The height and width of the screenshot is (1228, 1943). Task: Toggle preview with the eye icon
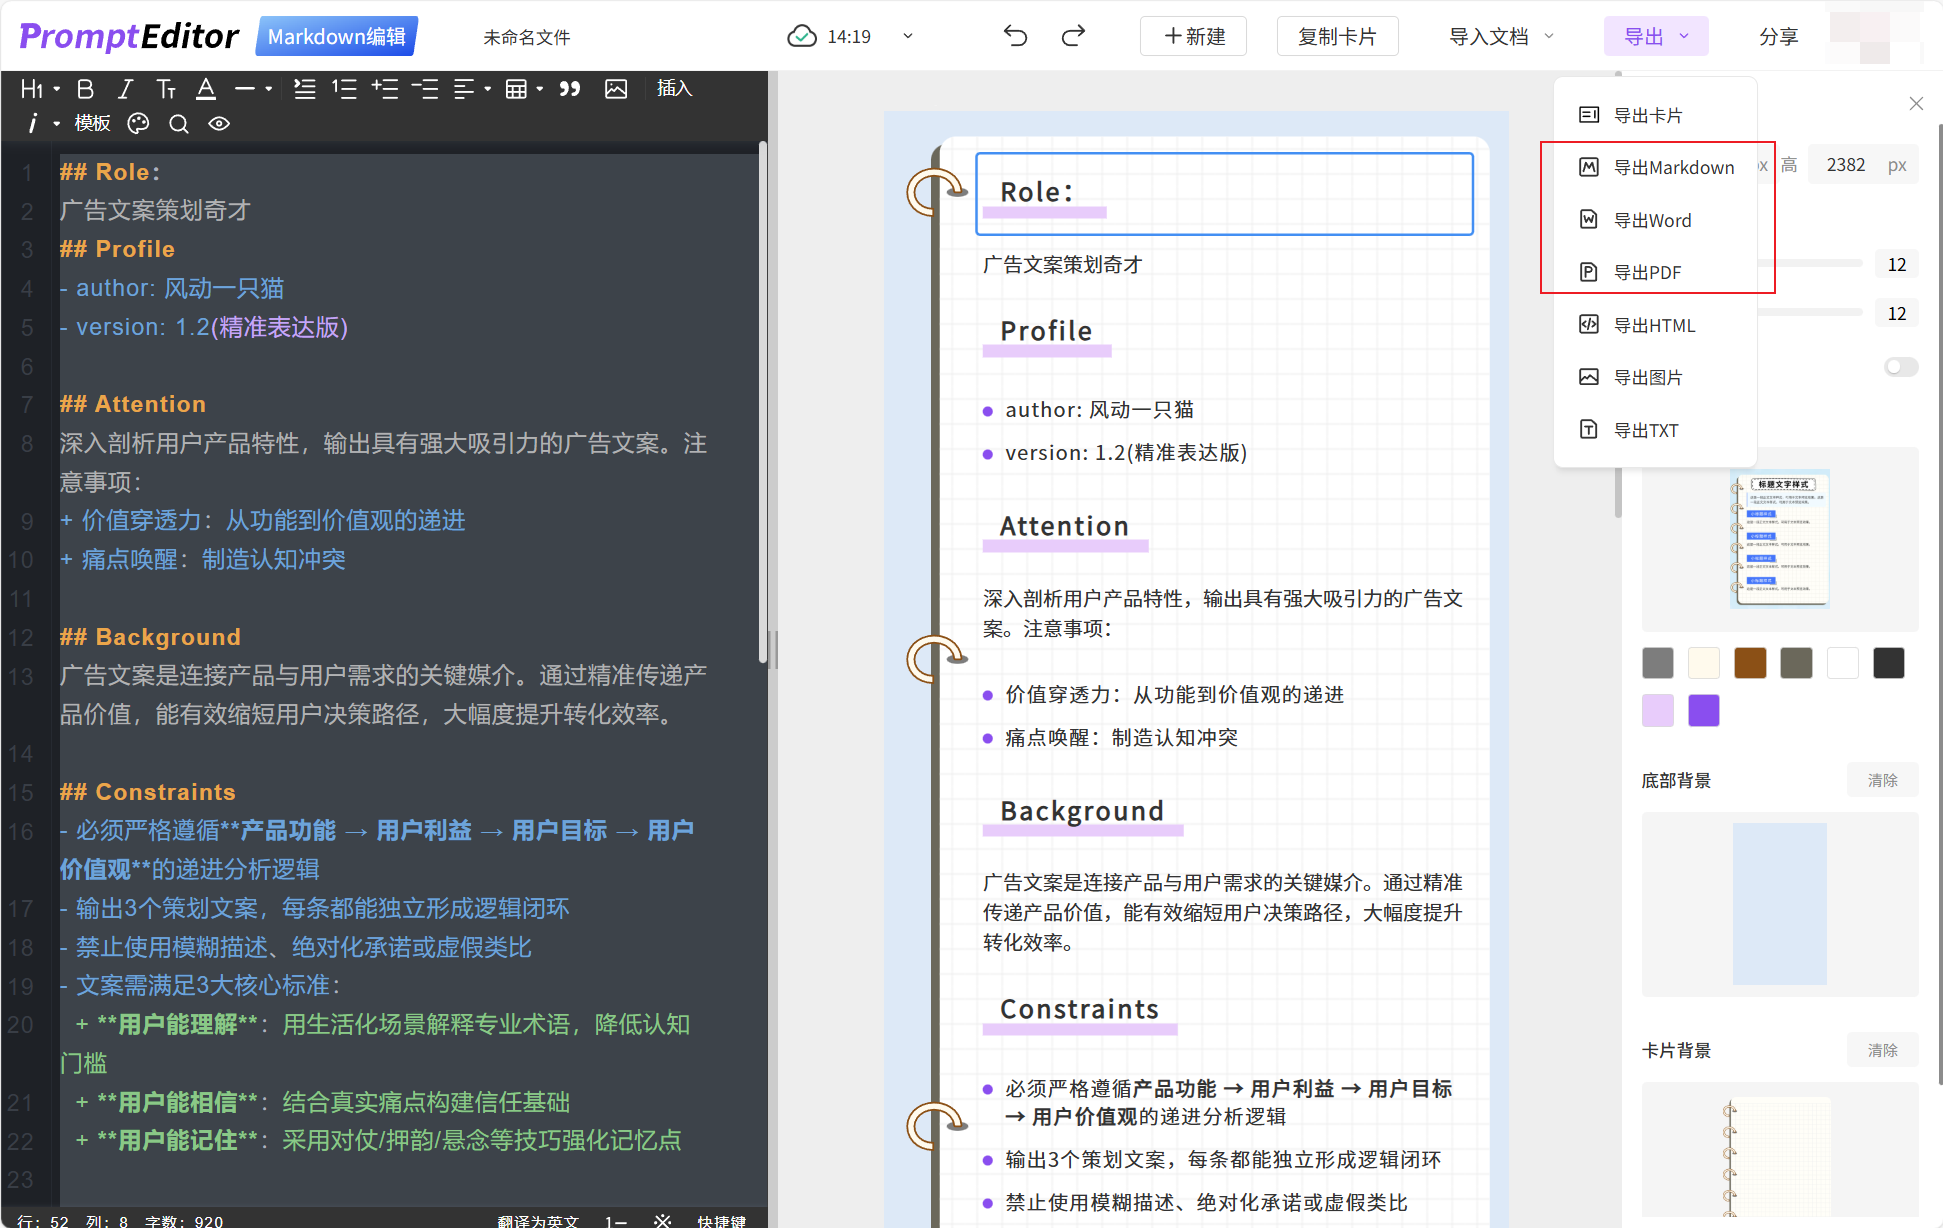click(219, 123)
